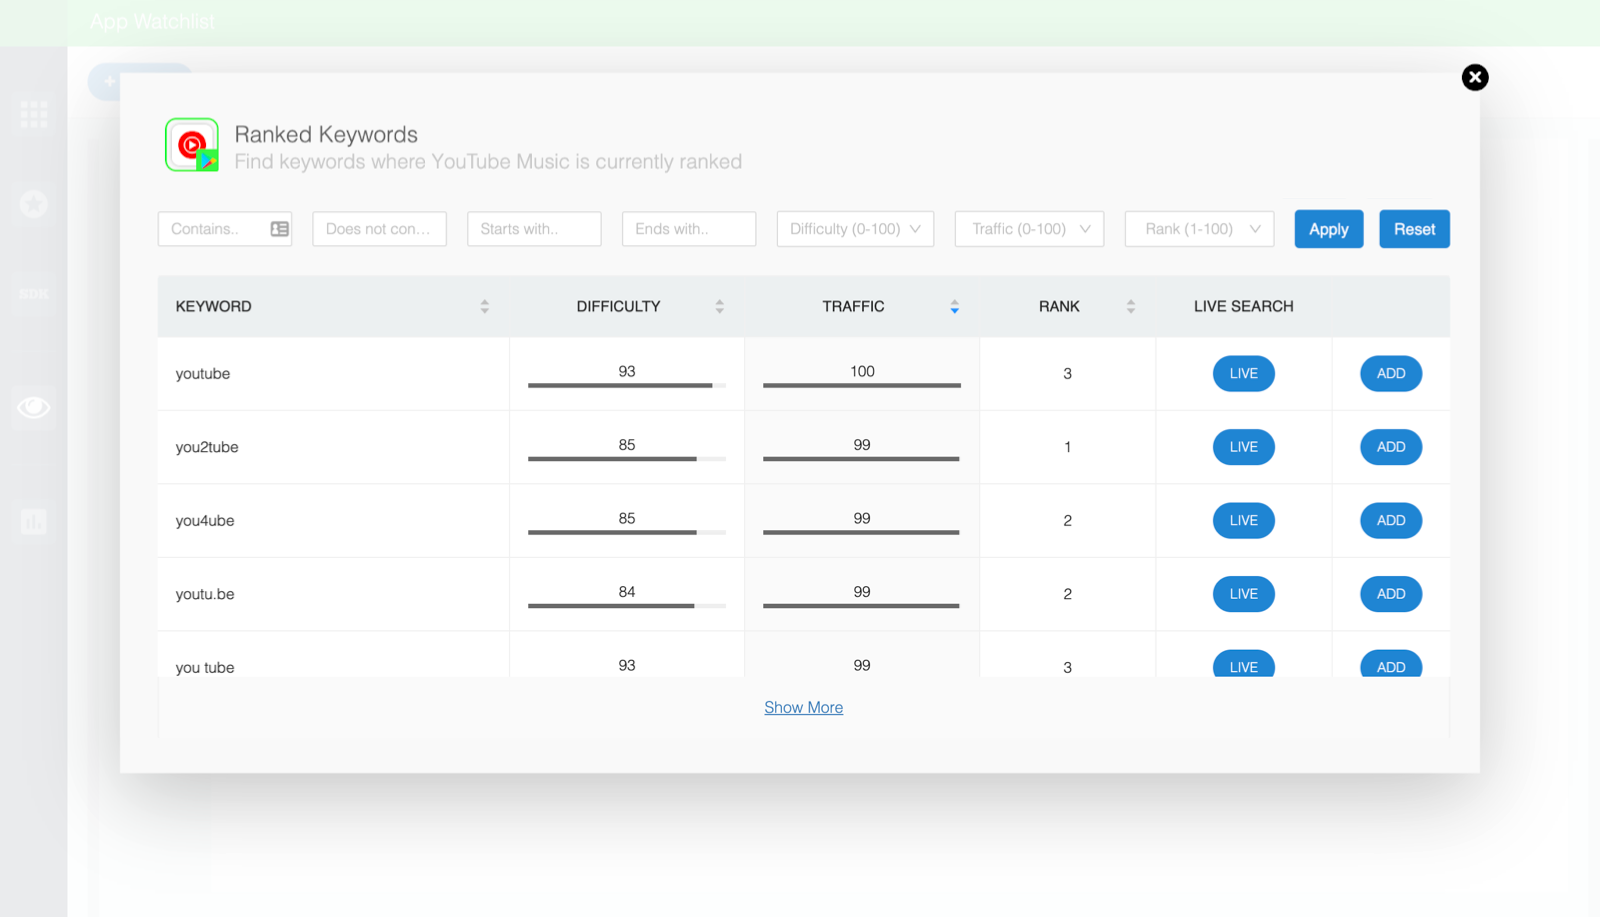Add the you tube keyword
Viewport: 1600px width, 917px height.
point(1391,665)
